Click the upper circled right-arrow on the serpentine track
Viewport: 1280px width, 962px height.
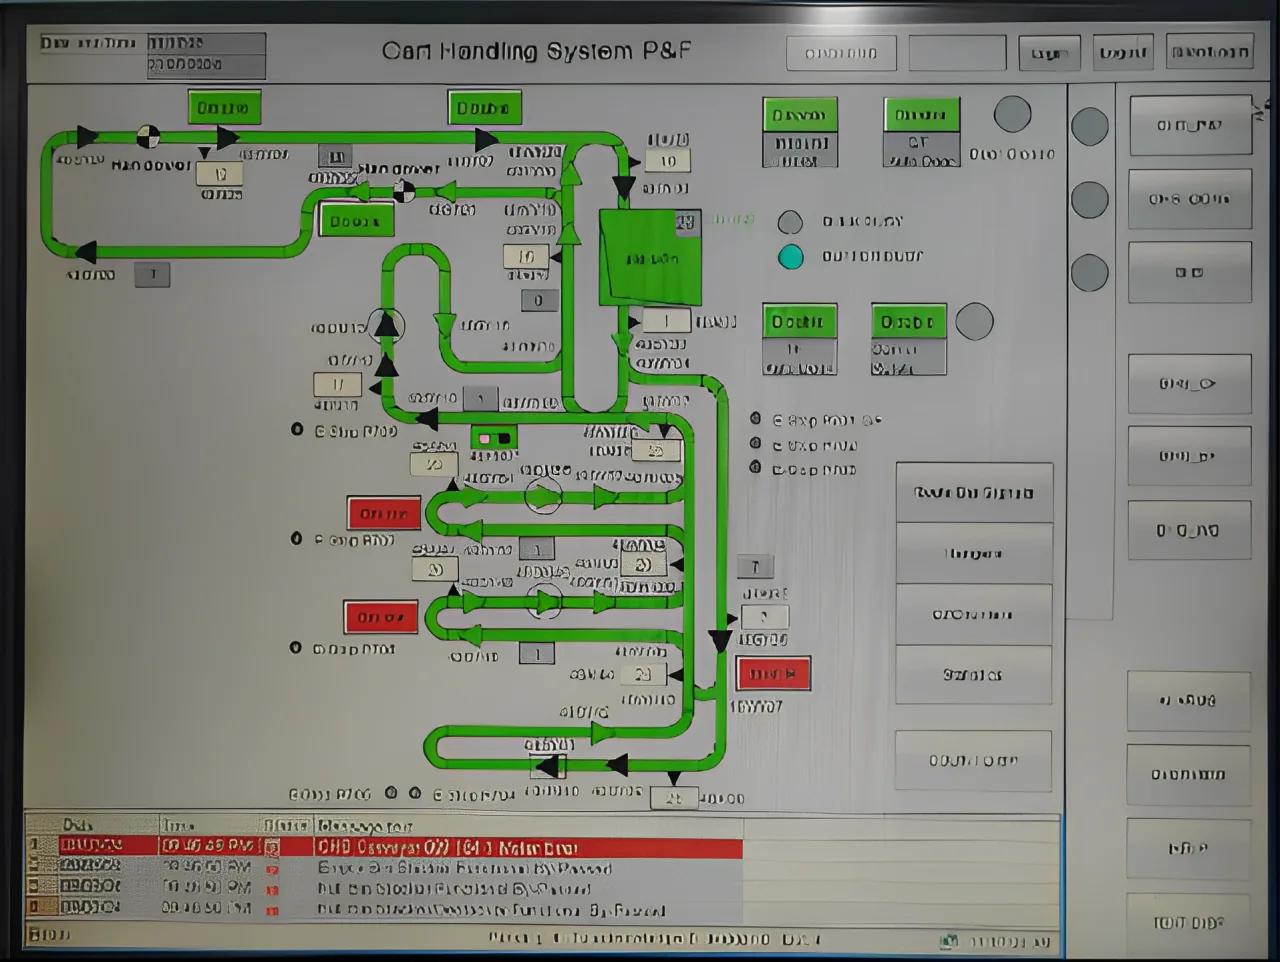tap(543, 495)
